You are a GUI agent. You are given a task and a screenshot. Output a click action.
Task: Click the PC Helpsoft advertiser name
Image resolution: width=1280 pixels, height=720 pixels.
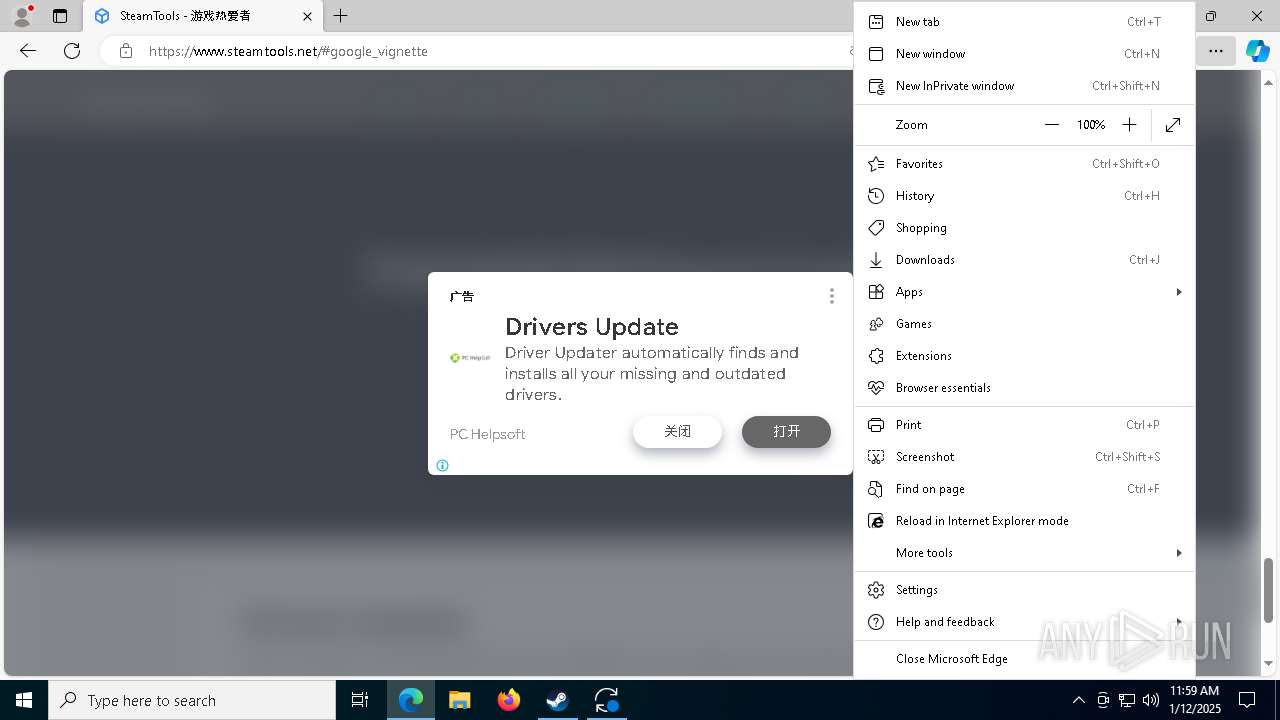(487, 434)
